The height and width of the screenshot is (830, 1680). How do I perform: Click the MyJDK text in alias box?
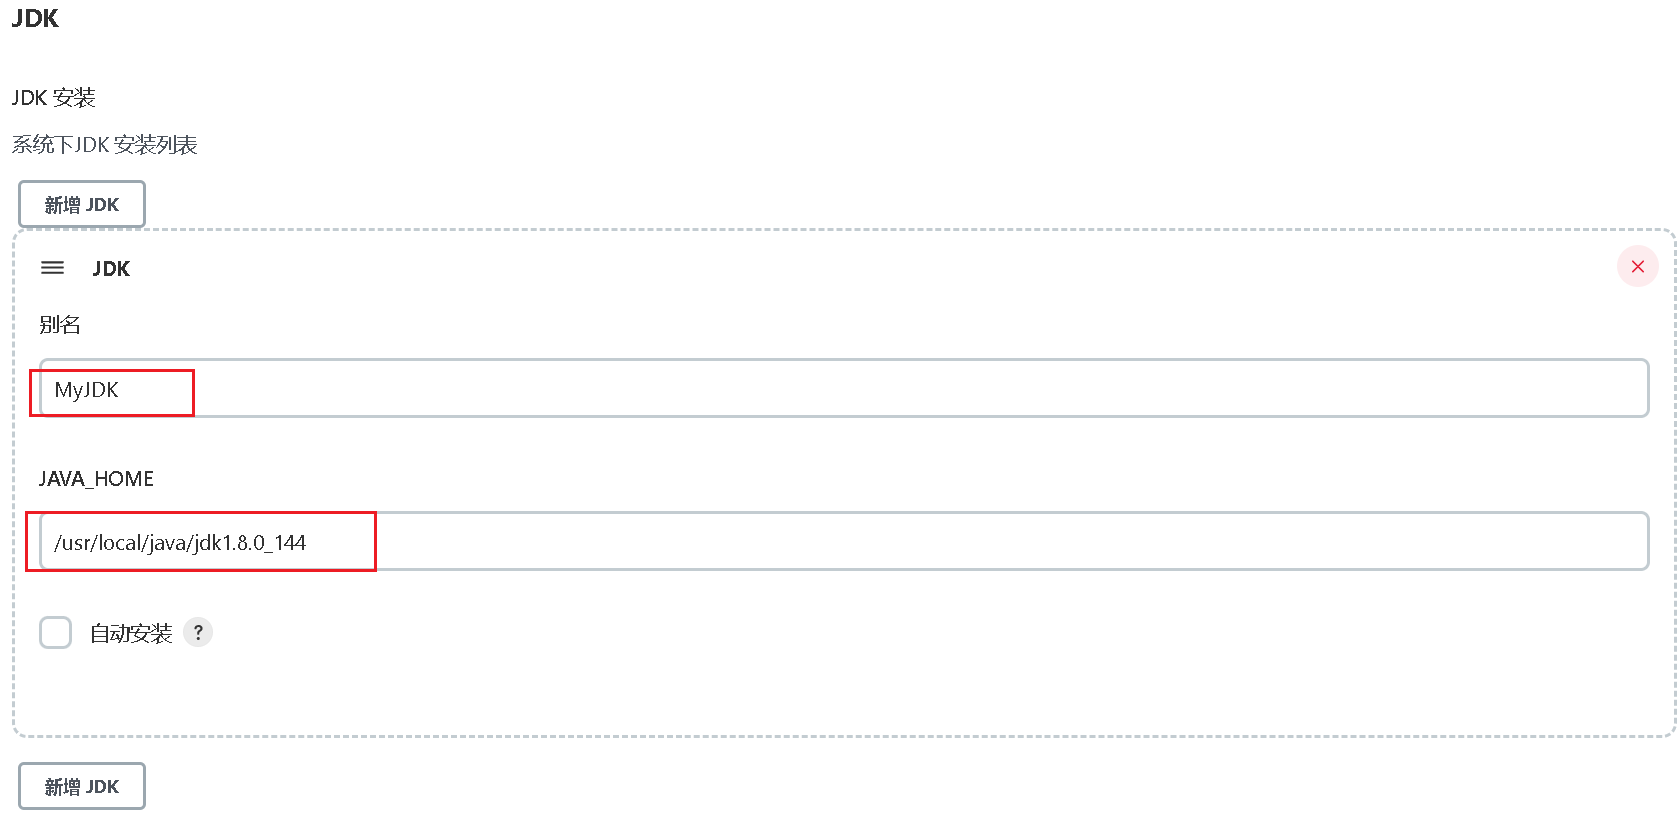86,390
